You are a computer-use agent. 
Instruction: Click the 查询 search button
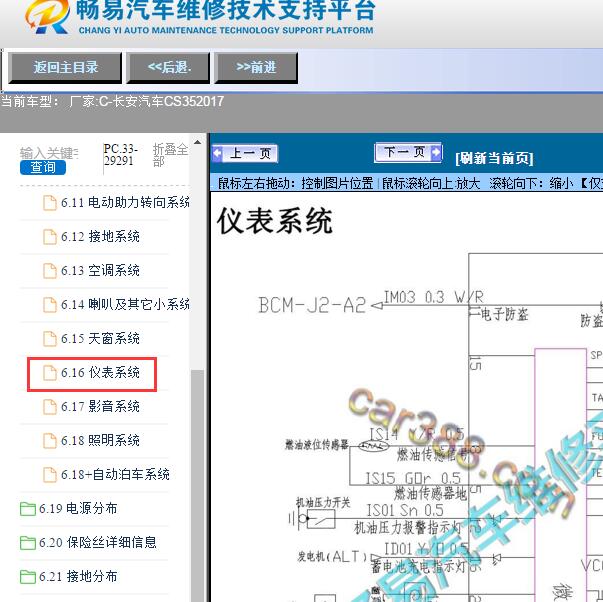pos(43,168)
